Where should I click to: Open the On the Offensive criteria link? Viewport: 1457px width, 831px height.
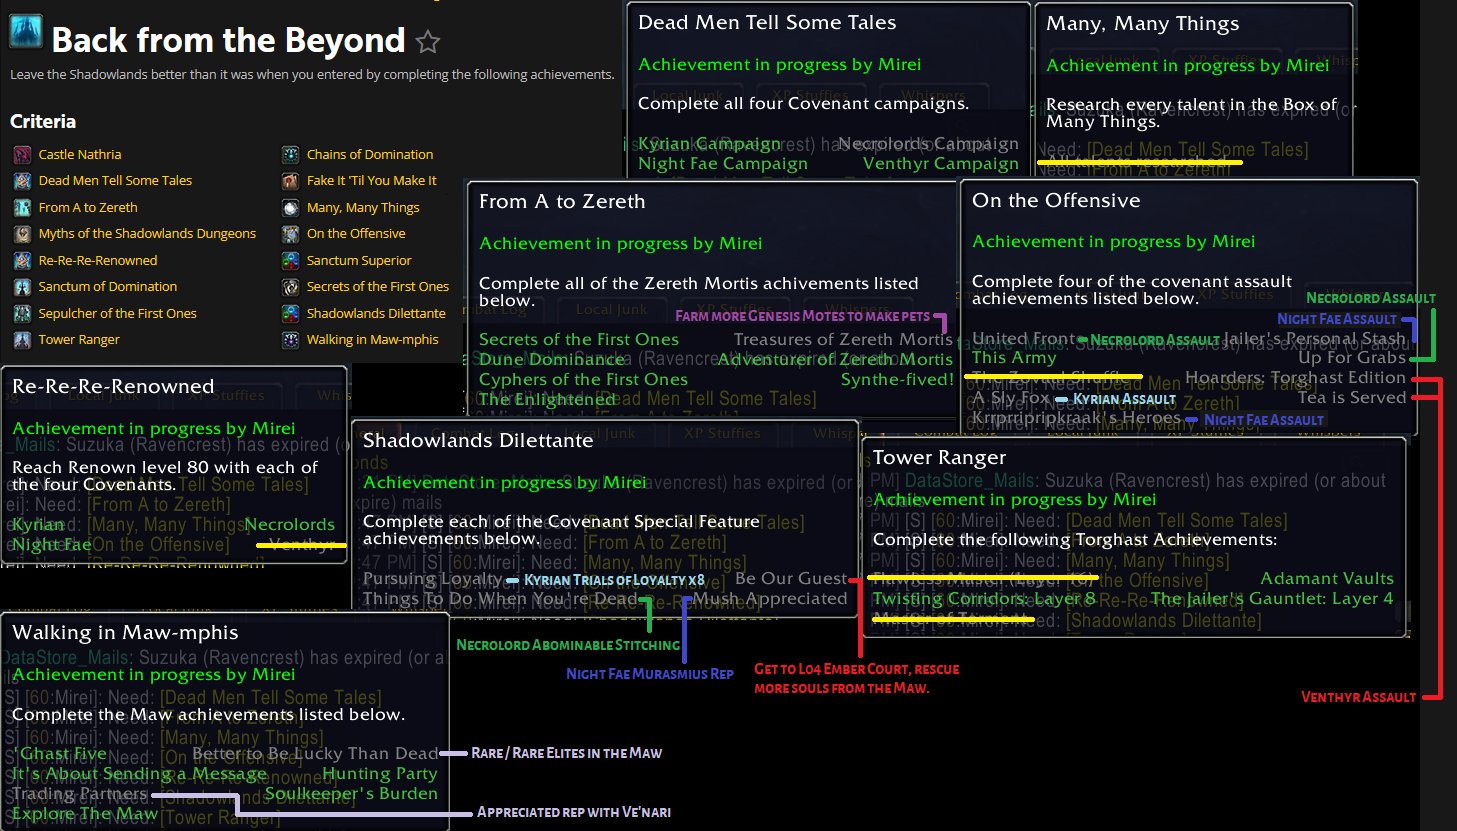(x=356, y=234)
